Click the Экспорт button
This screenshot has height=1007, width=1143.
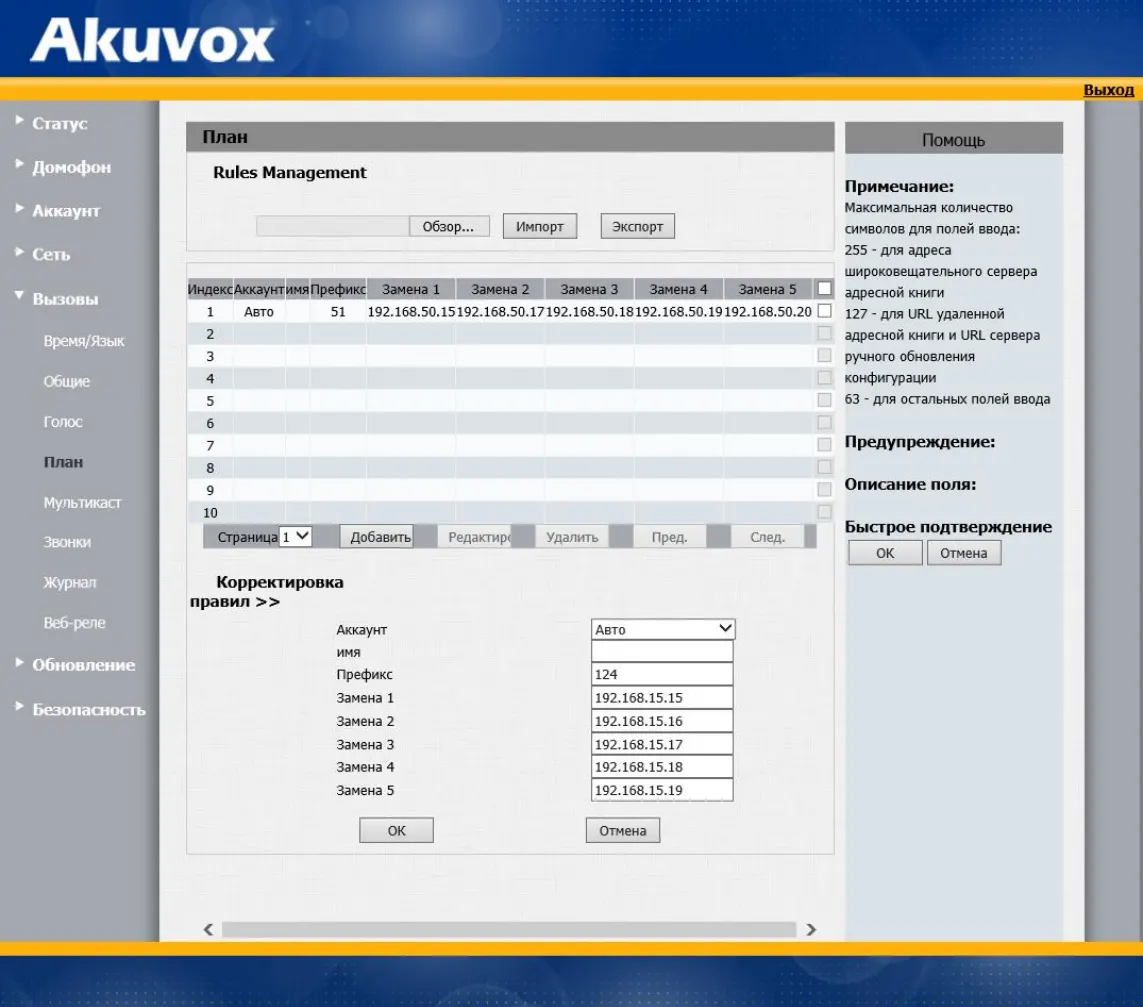point(637,227)
